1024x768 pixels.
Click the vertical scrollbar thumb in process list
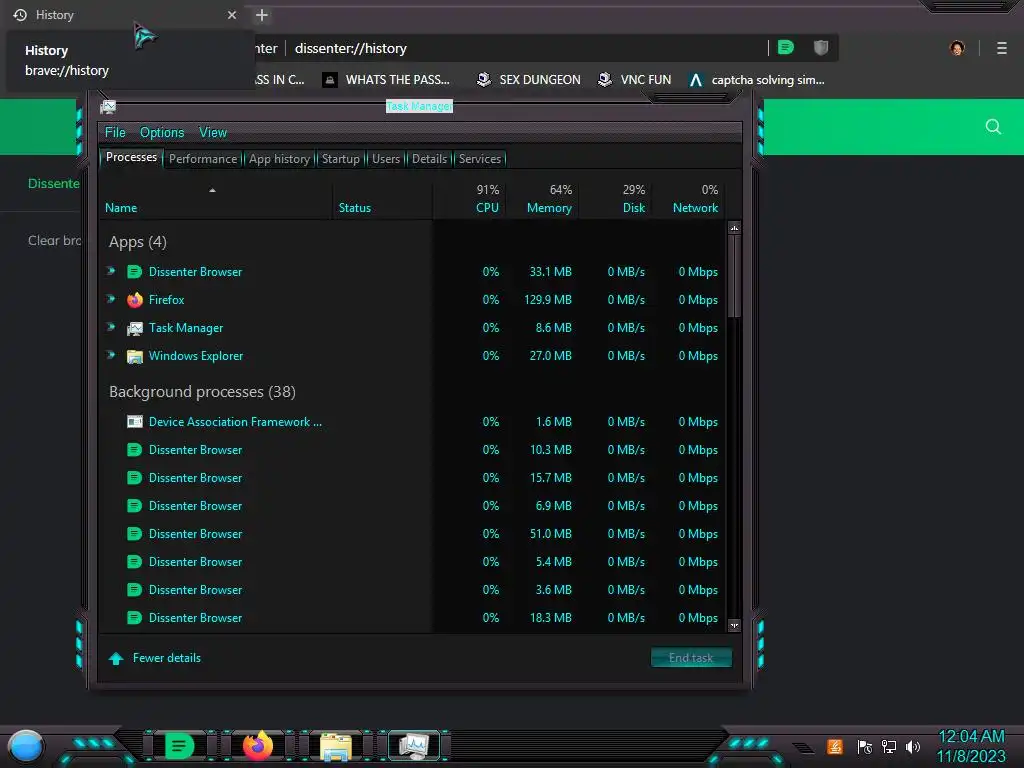734,278
